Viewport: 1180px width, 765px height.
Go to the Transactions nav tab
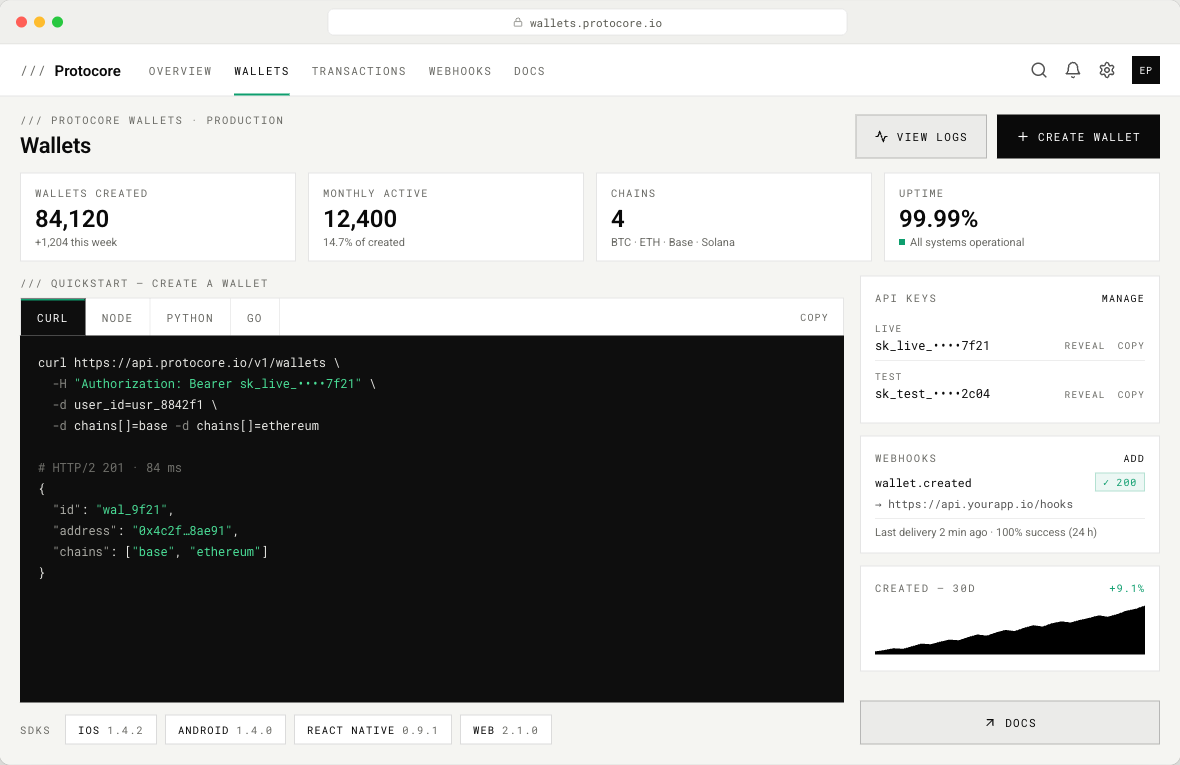[x=358, y=71]
